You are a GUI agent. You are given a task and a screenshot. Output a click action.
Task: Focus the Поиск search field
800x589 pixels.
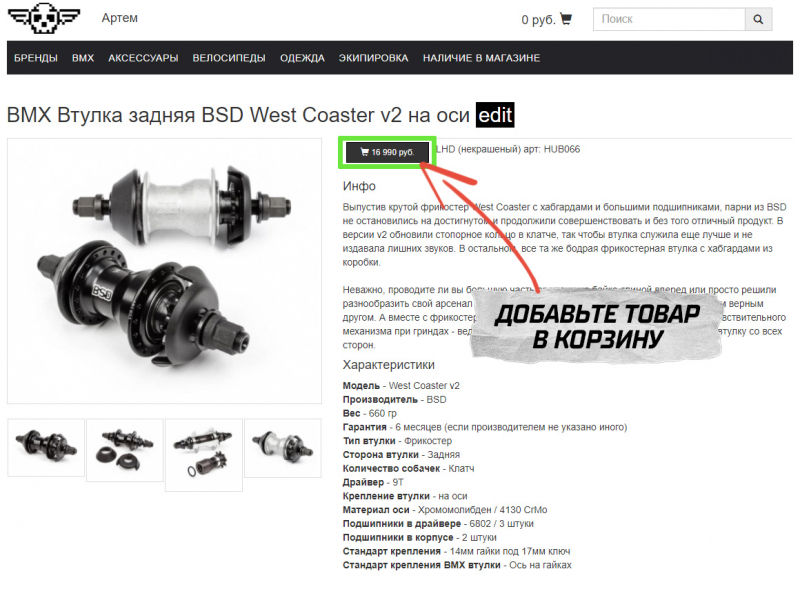pyautogui.click(x=669, y=19)
